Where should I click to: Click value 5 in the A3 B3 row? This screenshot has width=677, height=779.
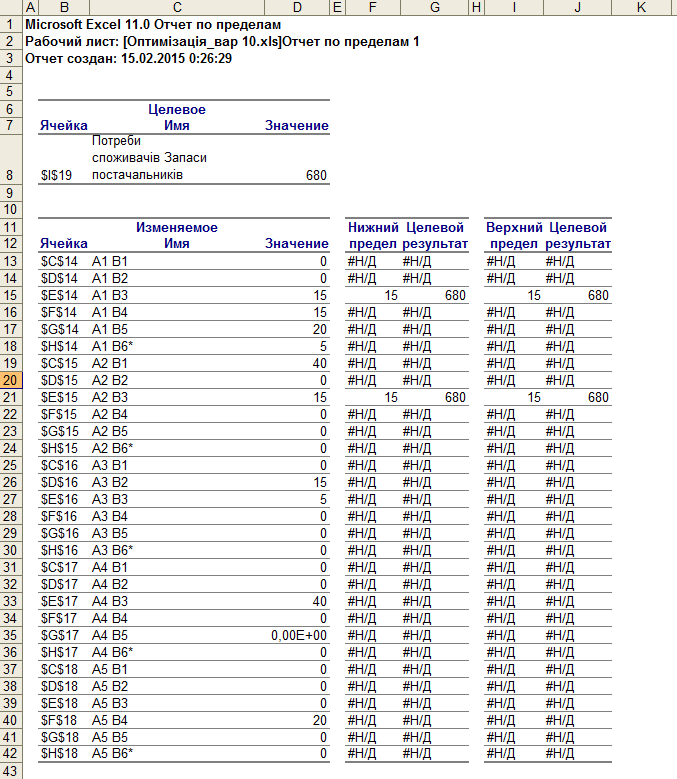click(323, 499)
